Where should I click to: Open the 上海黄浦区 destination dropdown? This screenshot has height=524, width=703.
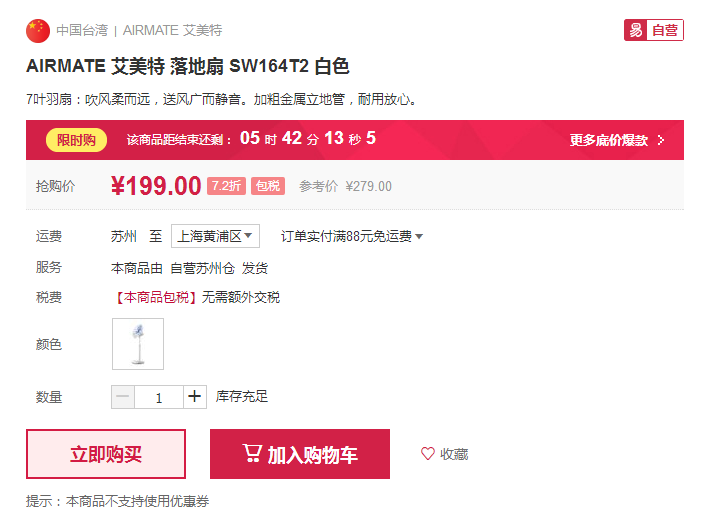[x=215, y=236]
